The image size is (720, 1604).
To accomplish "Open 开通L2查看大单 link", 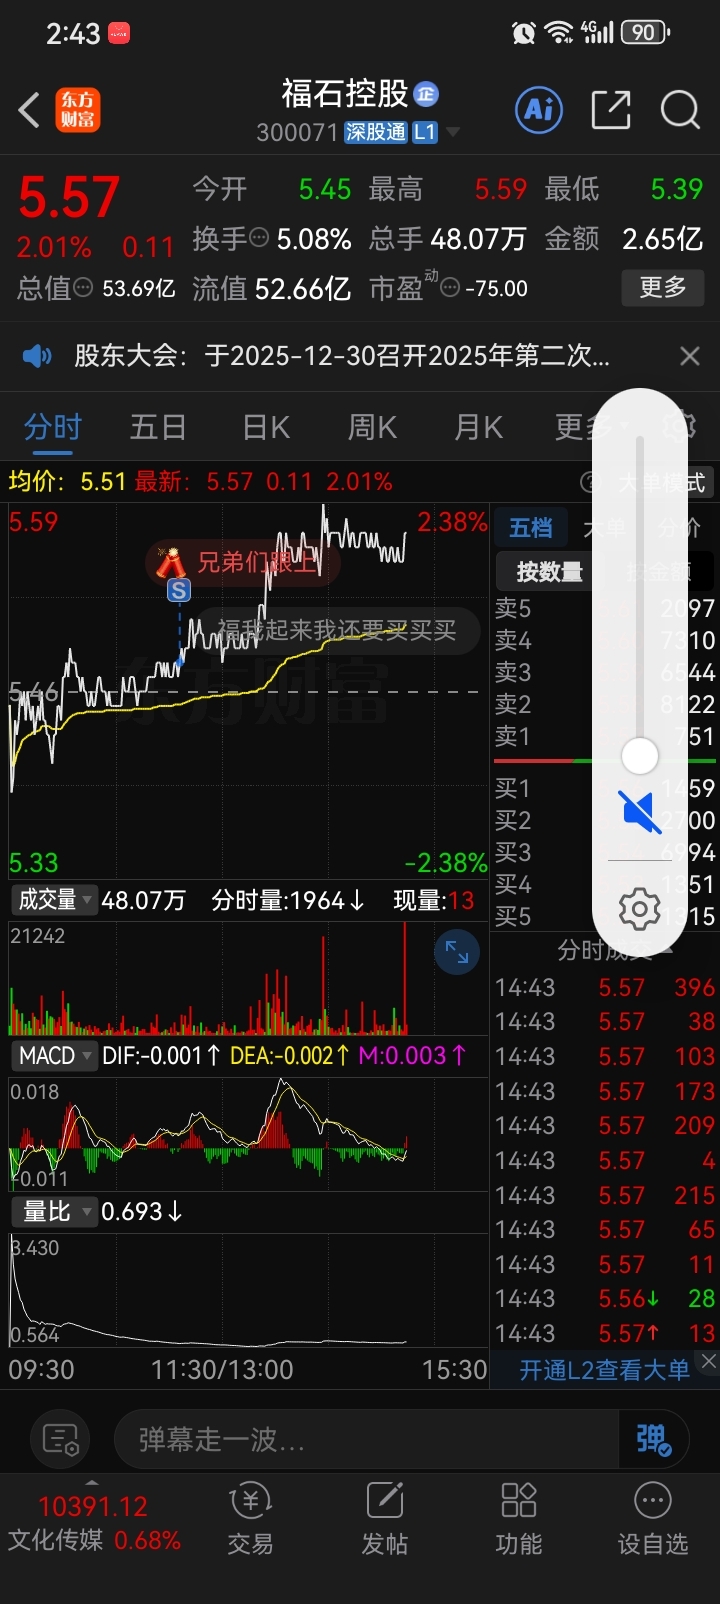I will coord(604,1370).
